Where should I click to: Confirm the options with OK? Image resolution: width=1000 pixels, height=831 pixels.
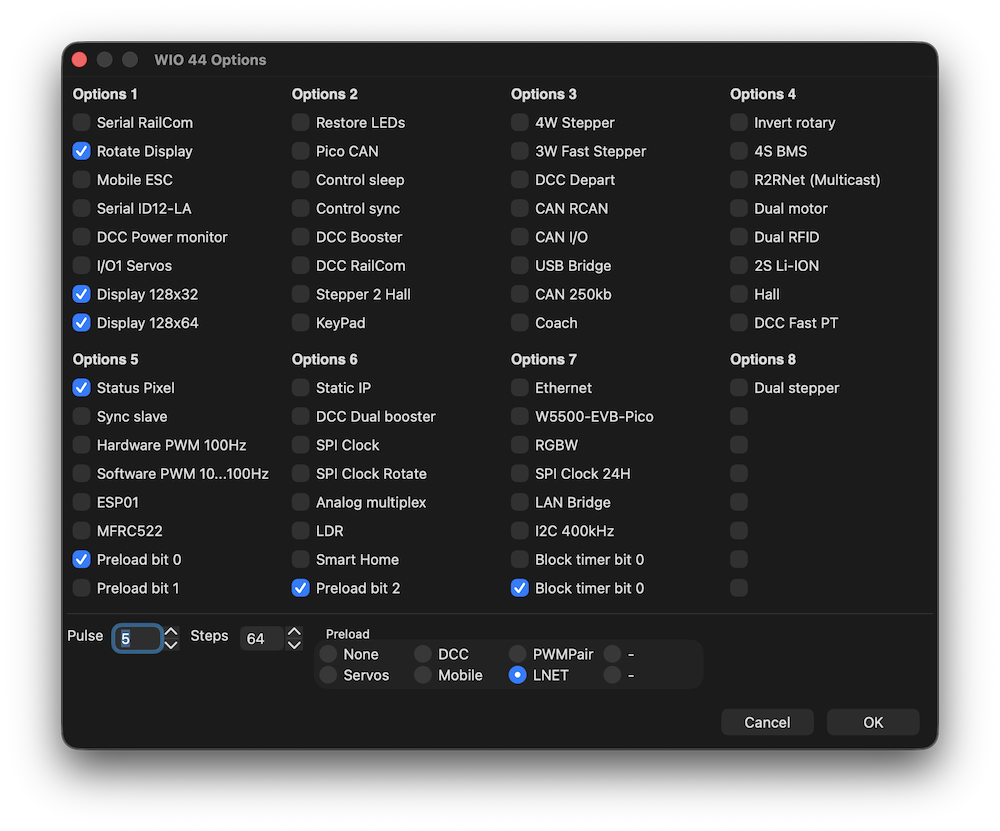coord(873,722)
